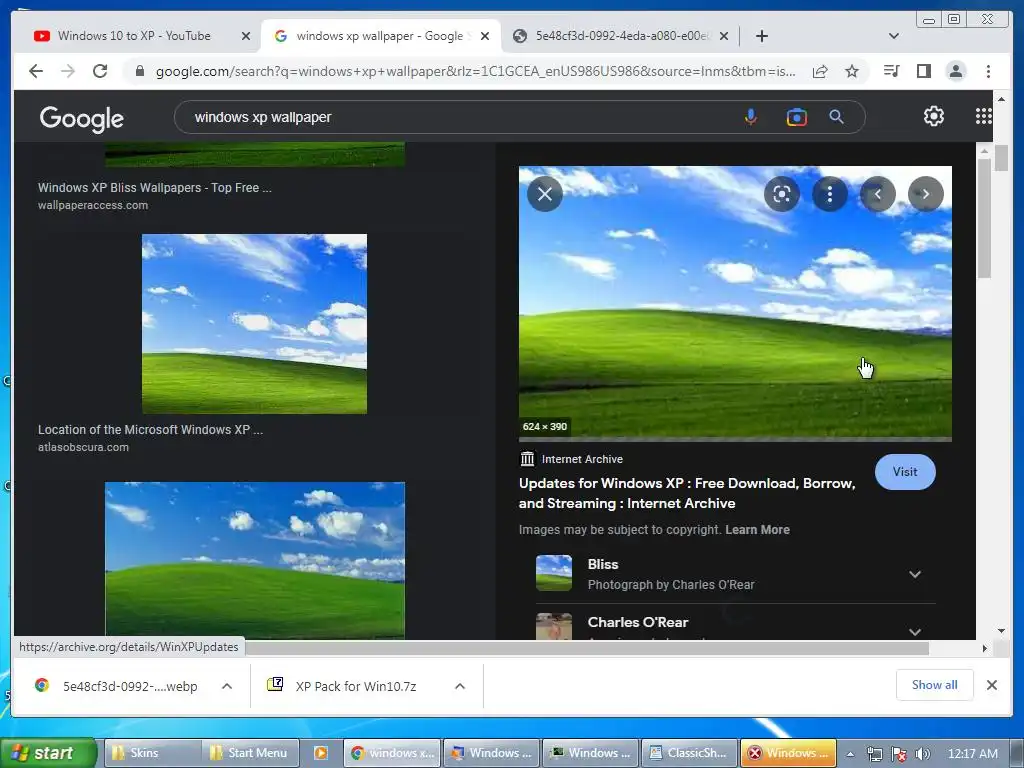The image size is (1024, 768).
Task: Click the Google search box text
Action: point(263,117)
